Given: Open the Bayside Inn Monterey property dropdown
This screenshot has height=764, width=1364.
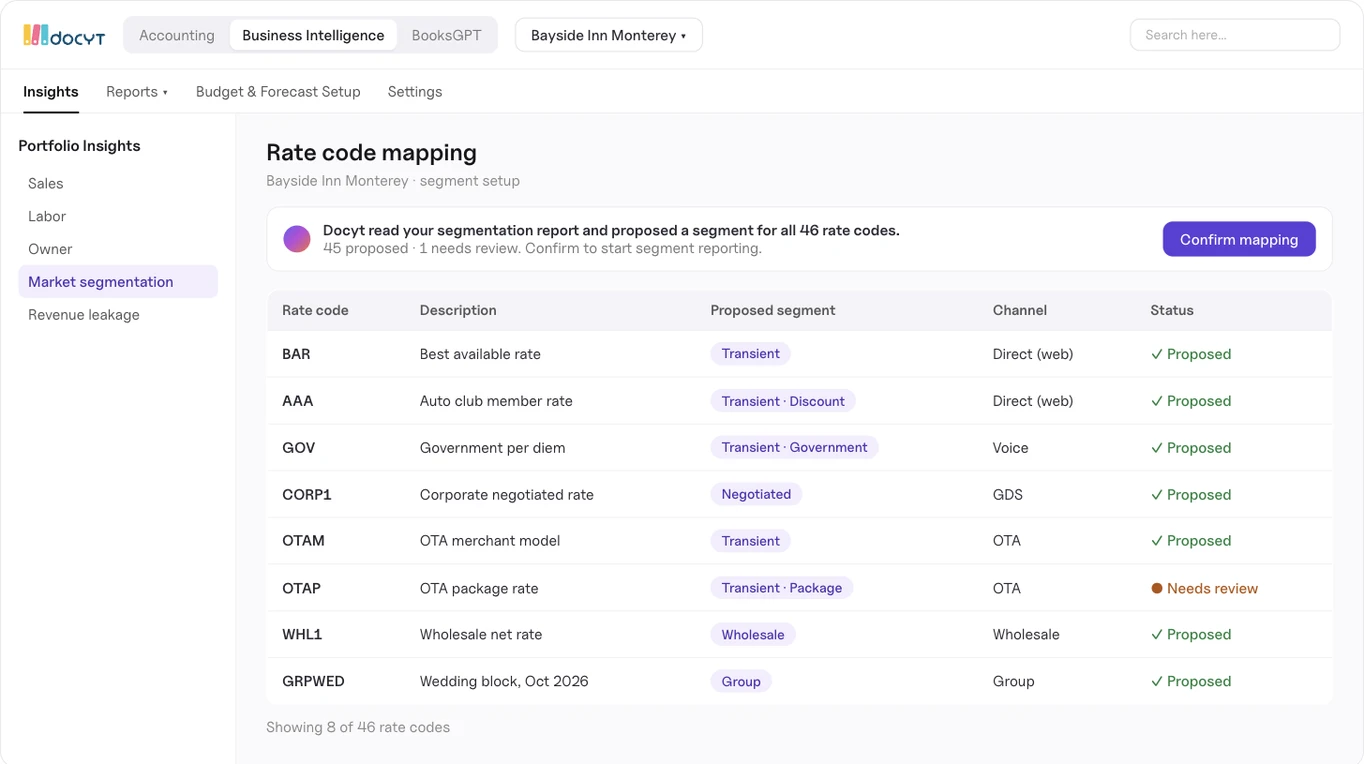Looking at the screenshot, I should pos(609,35).
